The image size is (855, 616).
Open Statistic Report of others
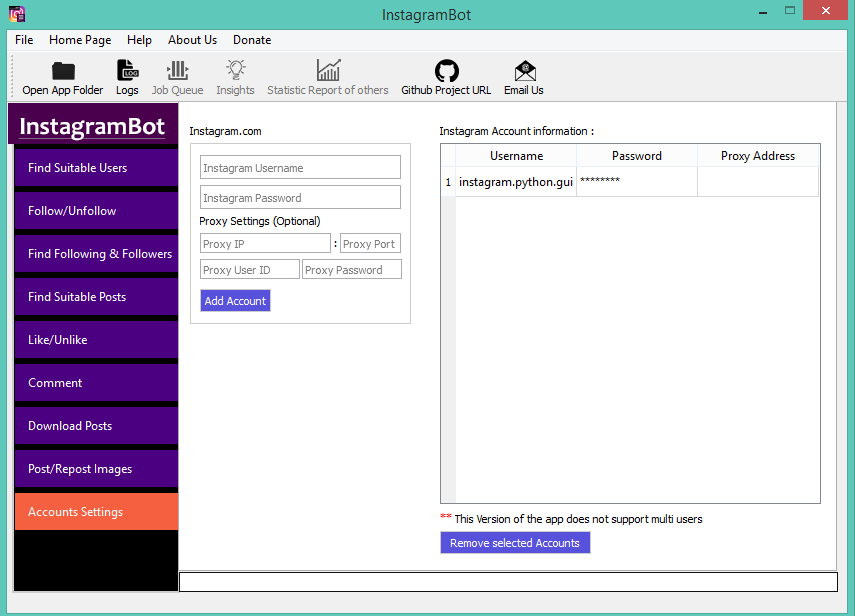[327, 71]
